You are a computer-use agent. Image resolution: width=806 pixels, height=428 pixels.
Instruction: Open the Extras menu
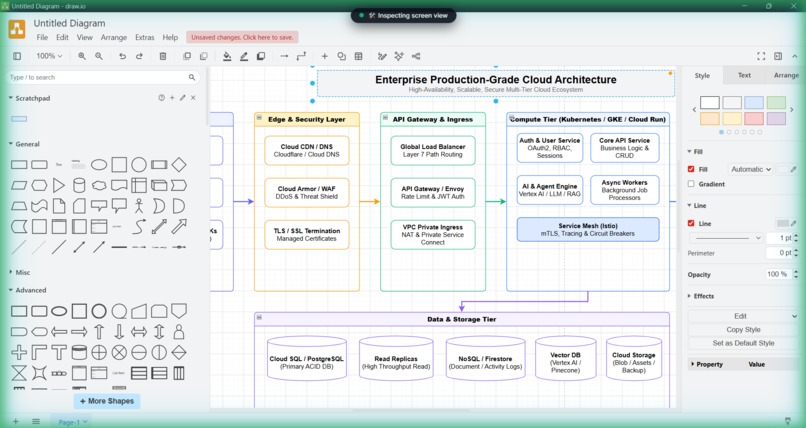144,38
